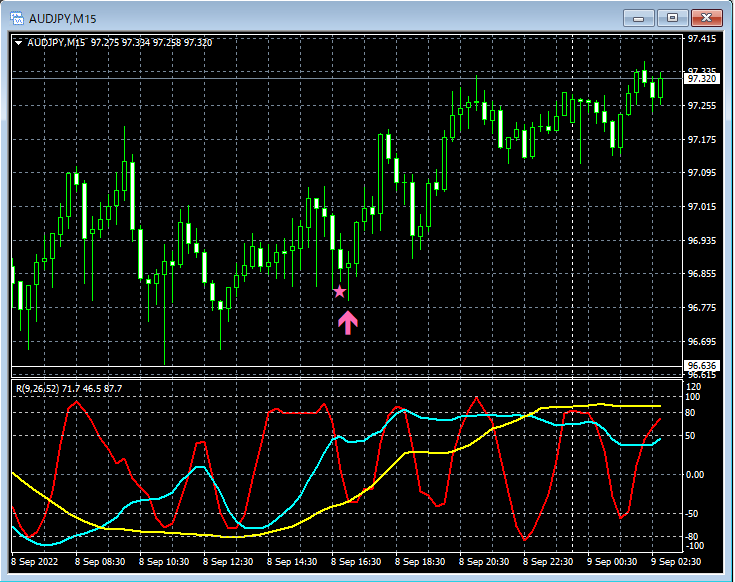Screen dimensions: 735x582
Task: Click the 8 Sep 12:30 time label
Action: click(228, 561)
